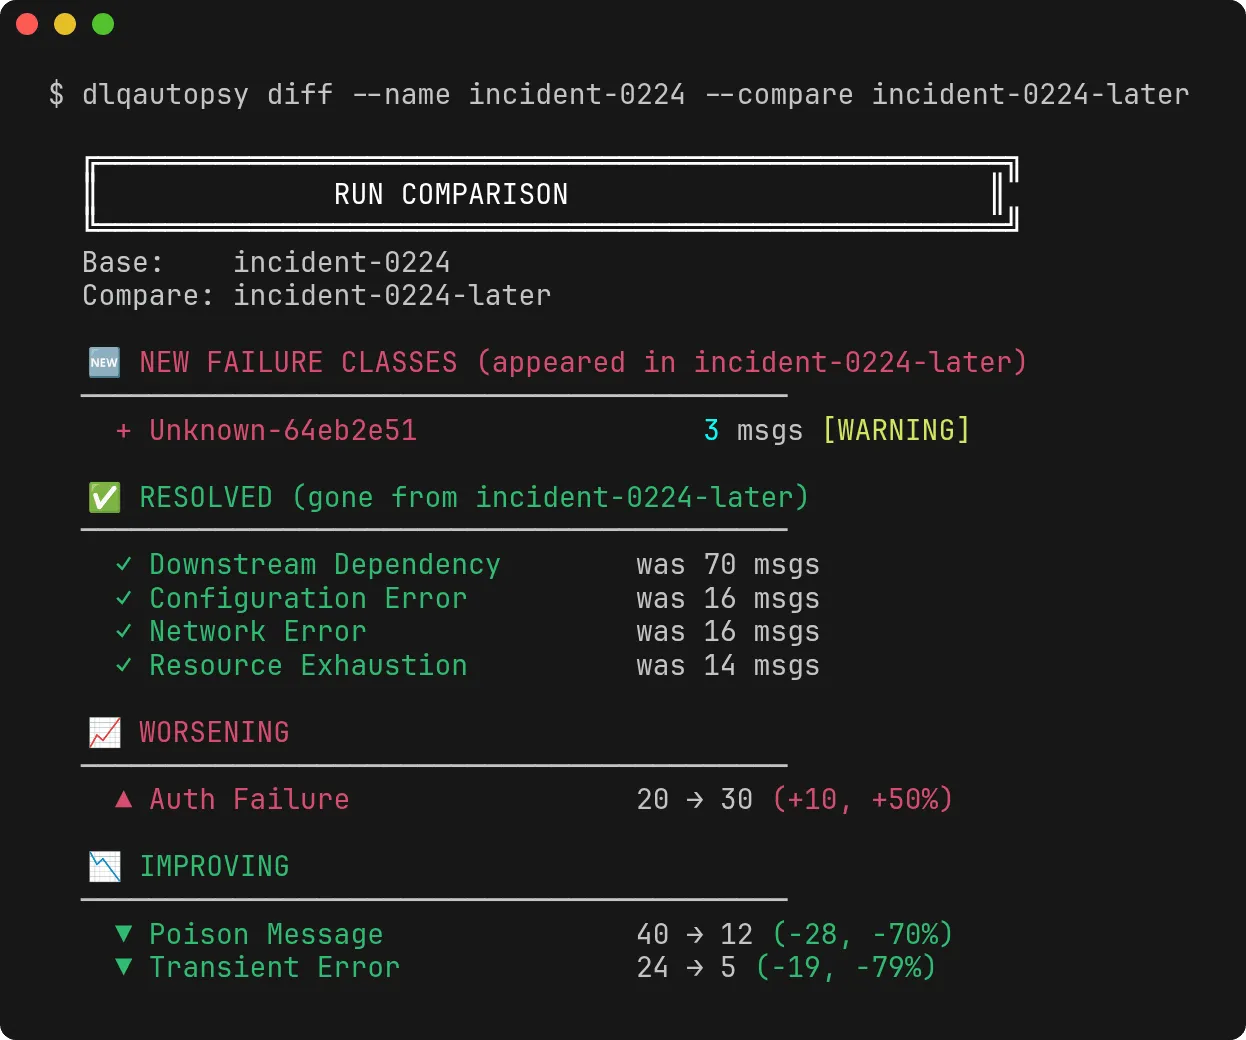Click the check mark beside Configuration Error

(124, 598)
